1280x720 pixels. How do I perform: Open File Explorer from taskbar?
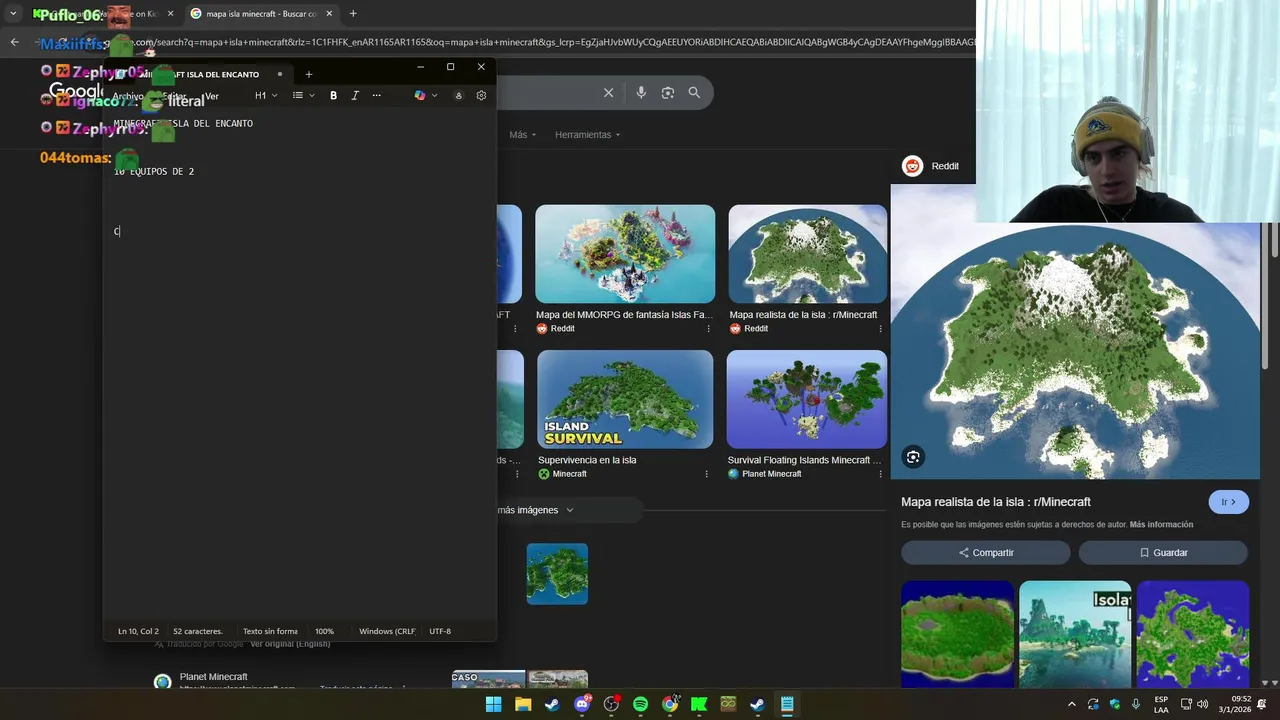tap(523, 704)
